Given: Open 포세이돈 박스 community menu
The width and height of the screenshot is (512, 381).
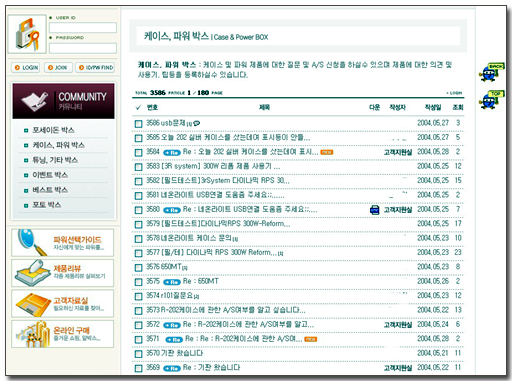Looking at the screenshot, I should [x=53, y=130].
